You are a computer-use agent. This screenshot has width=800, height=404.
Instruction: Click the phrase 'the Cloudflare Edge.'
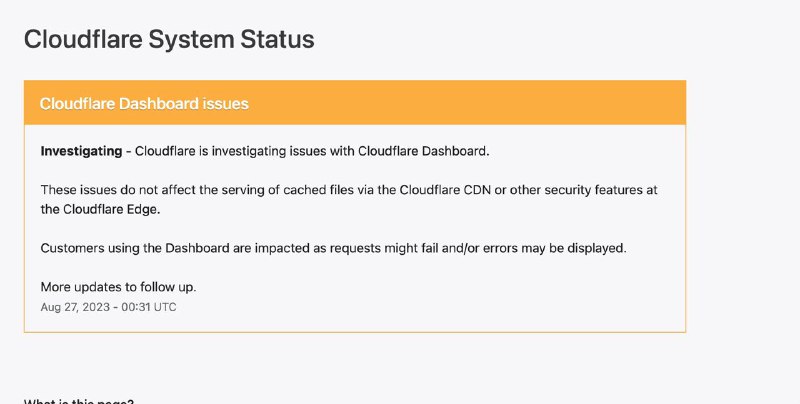pos(100,209)
